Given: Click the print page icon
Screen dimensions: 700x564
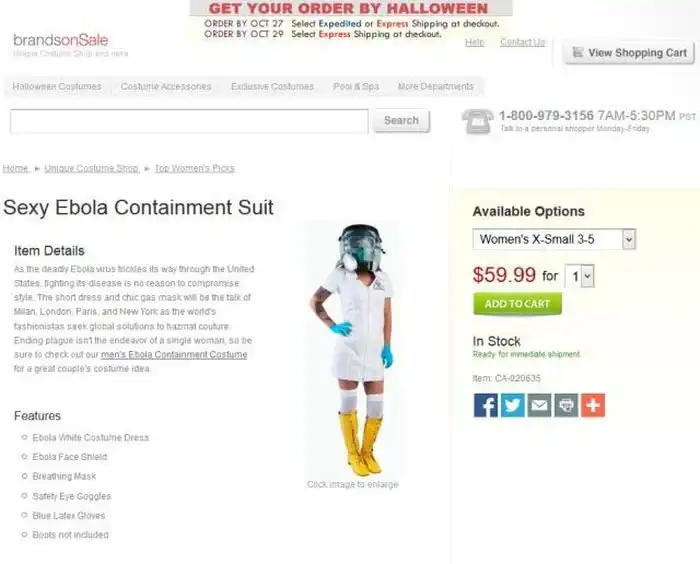Looking at the screenshot, I should [566, 405].
